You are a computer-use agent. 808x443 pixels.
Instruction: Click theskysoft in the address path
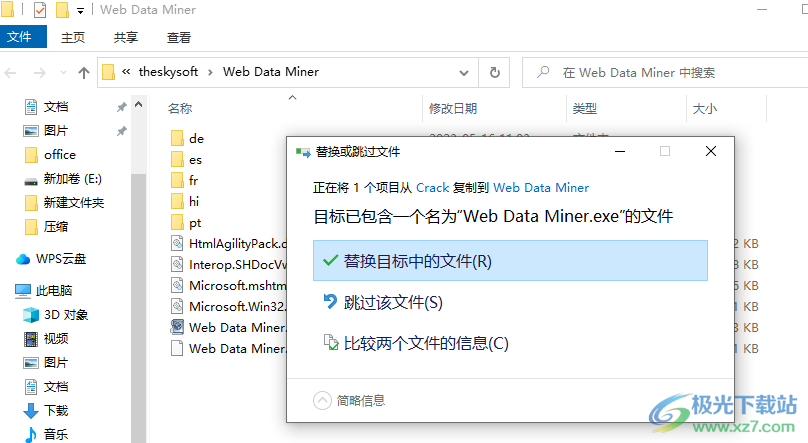[168, 72]
